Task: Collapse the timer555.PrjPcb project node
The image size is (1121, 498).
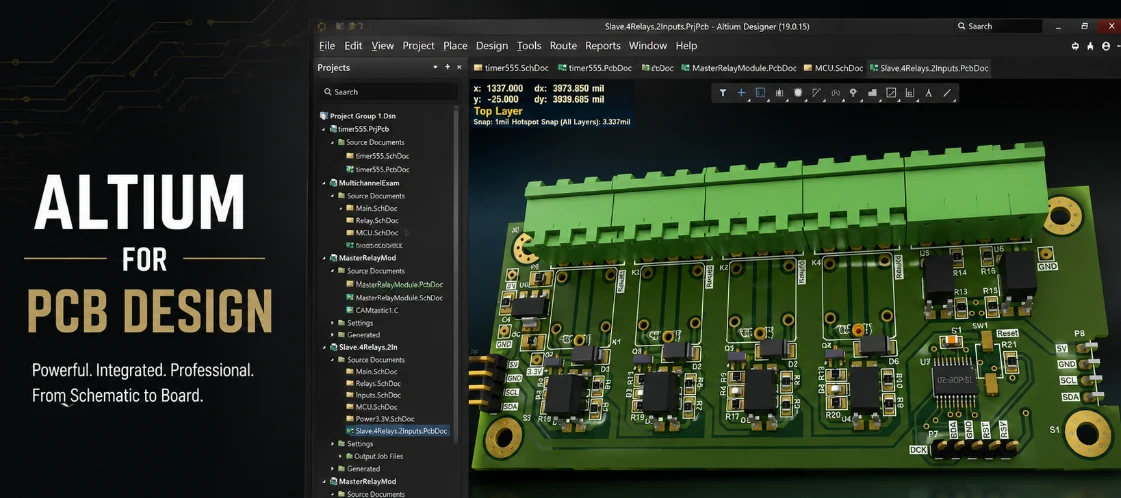Action: pos(324,129)
